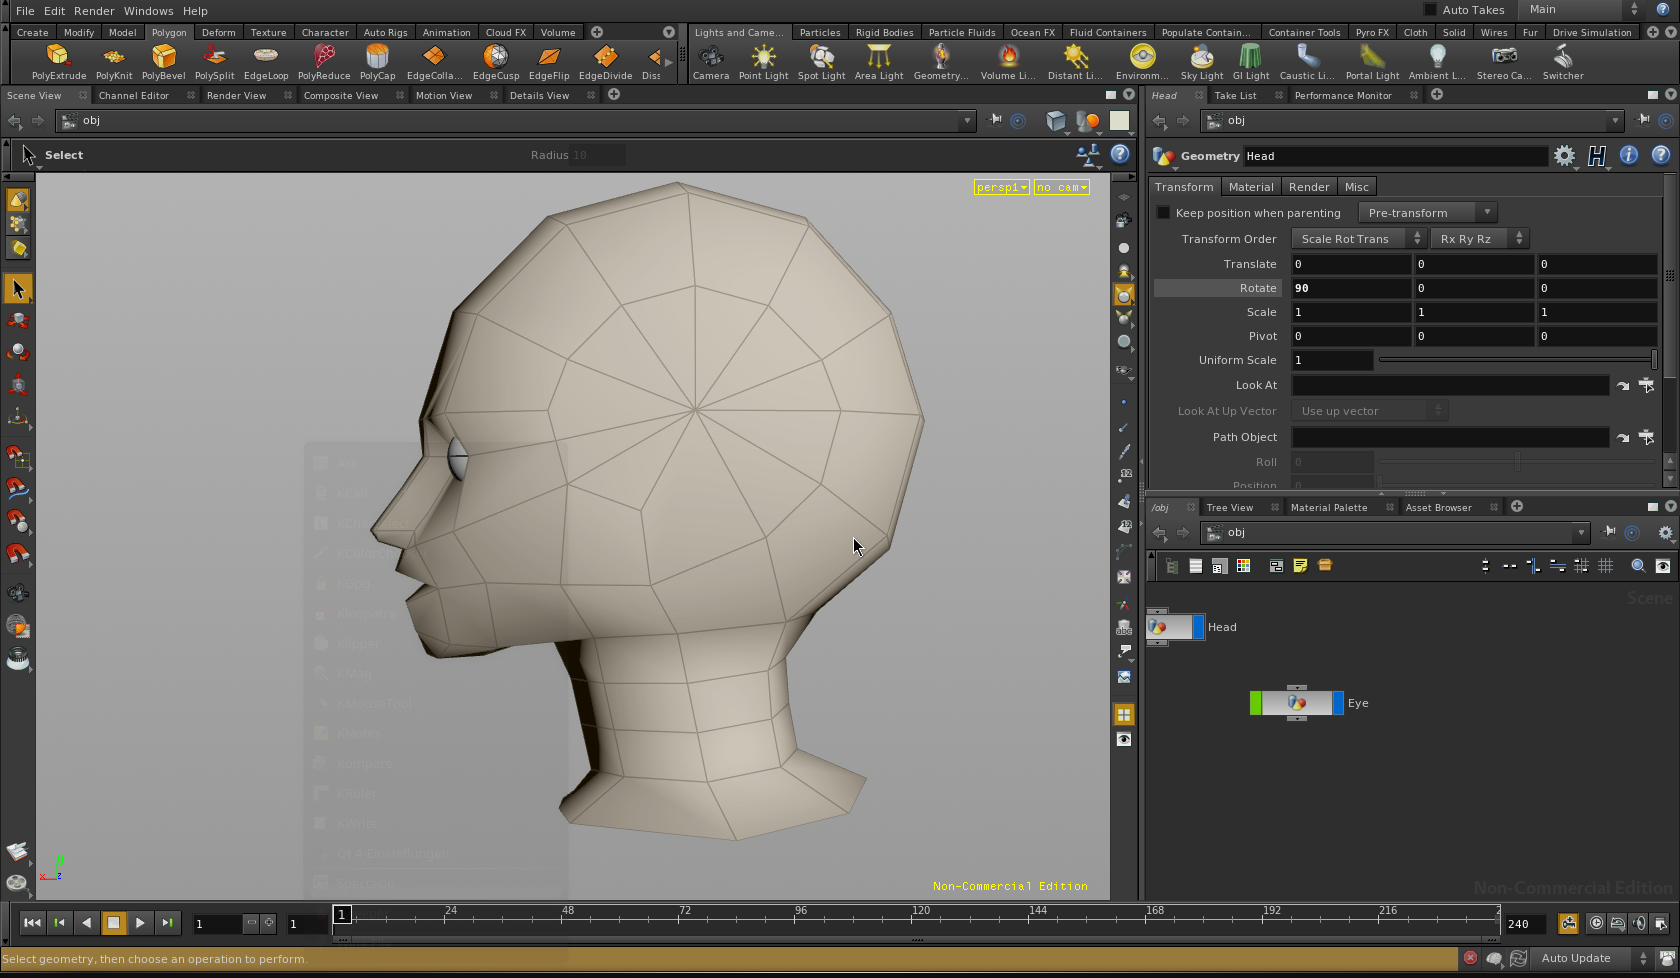This screenshot has width=1680, height=978.
Task: Open the Rx Ry Rz rotation order dropdown
Action: (1478, 239)
